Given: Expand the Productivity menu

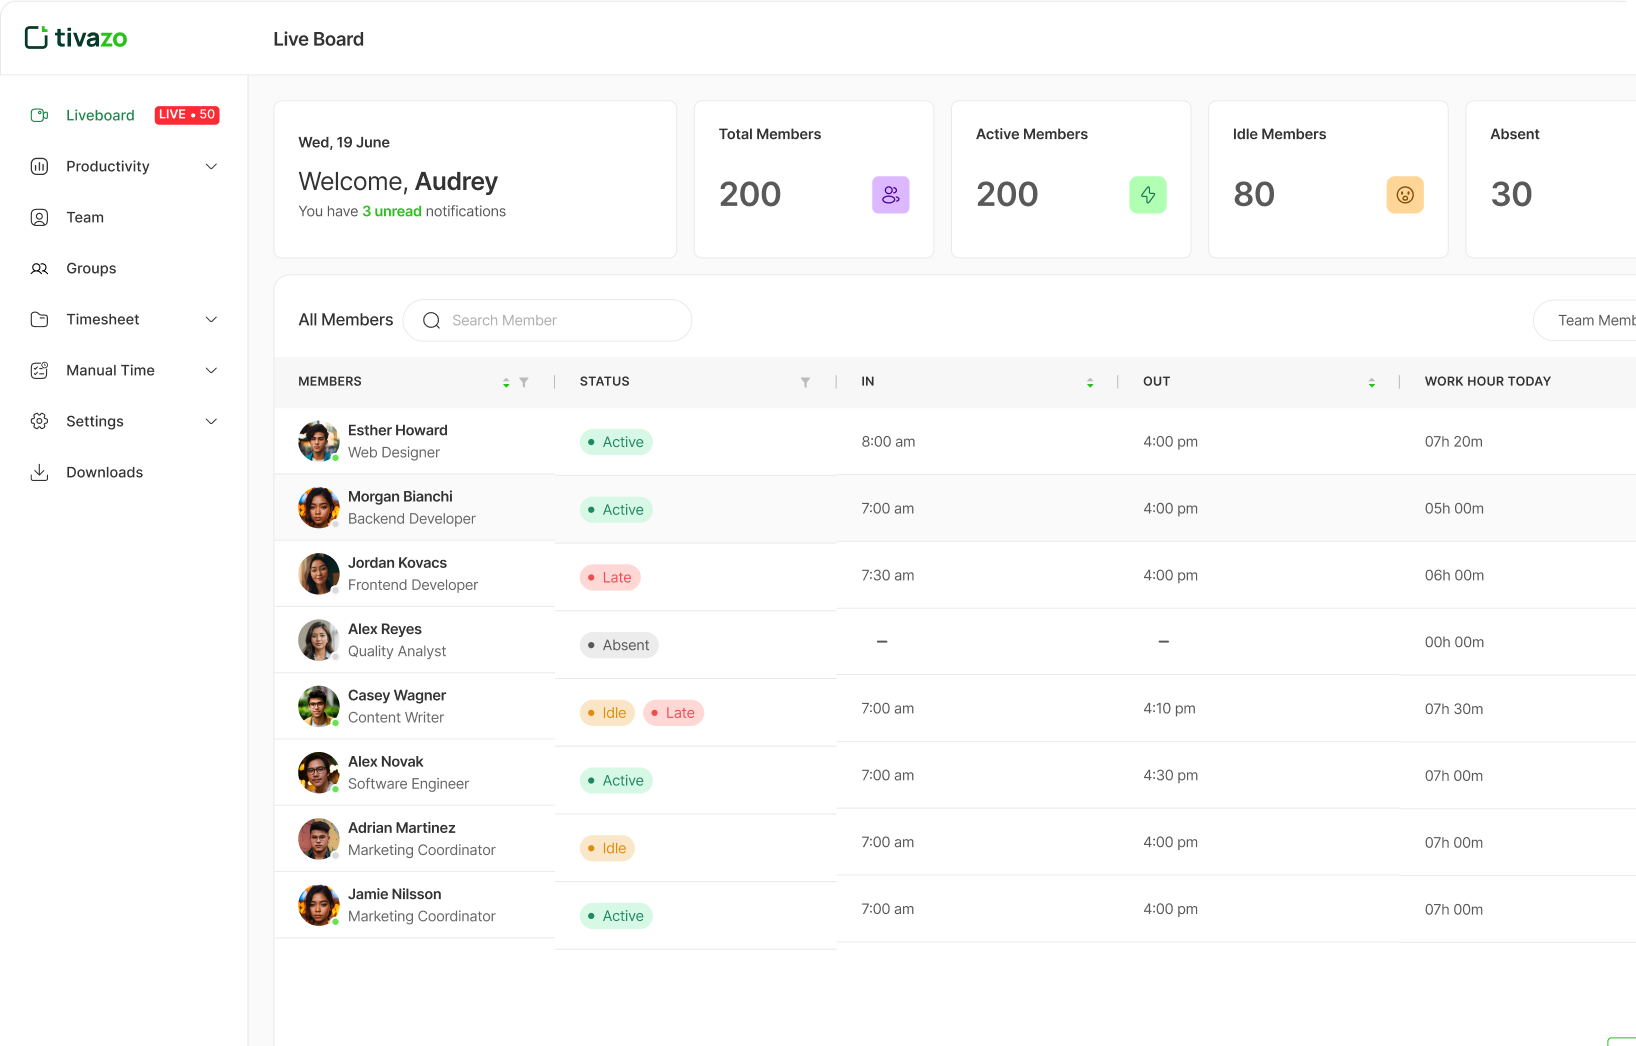Looking at the screenshot, I should [211, 166].
